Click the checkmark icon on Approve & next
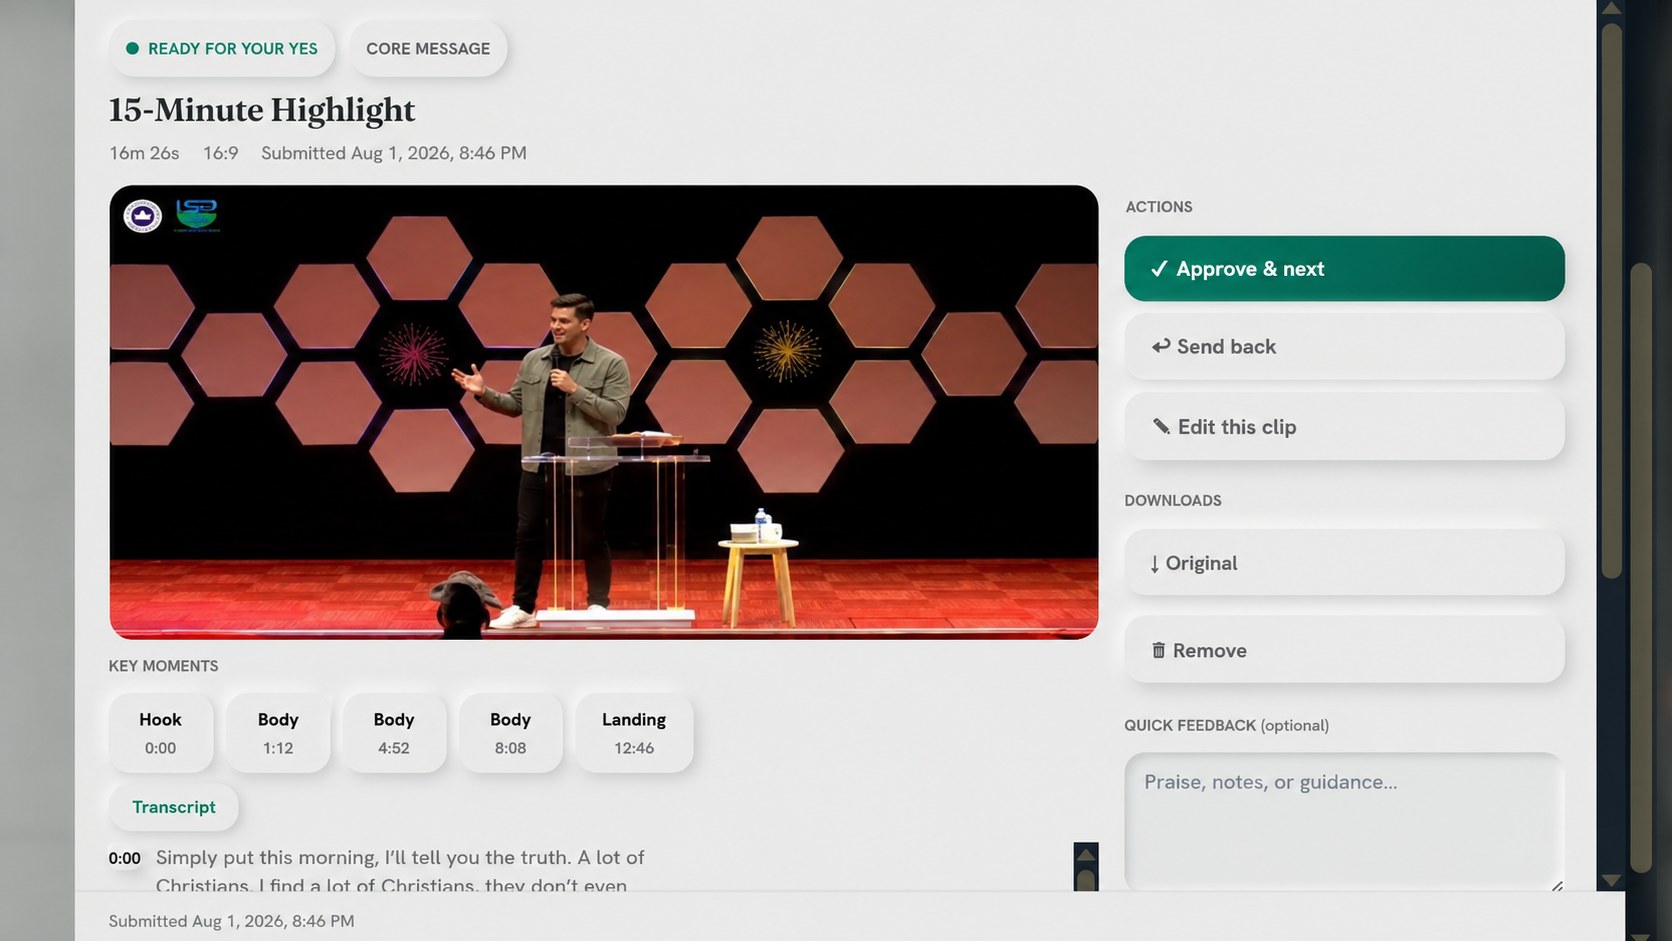1672x941 pixels. (x=1159, y=268)
